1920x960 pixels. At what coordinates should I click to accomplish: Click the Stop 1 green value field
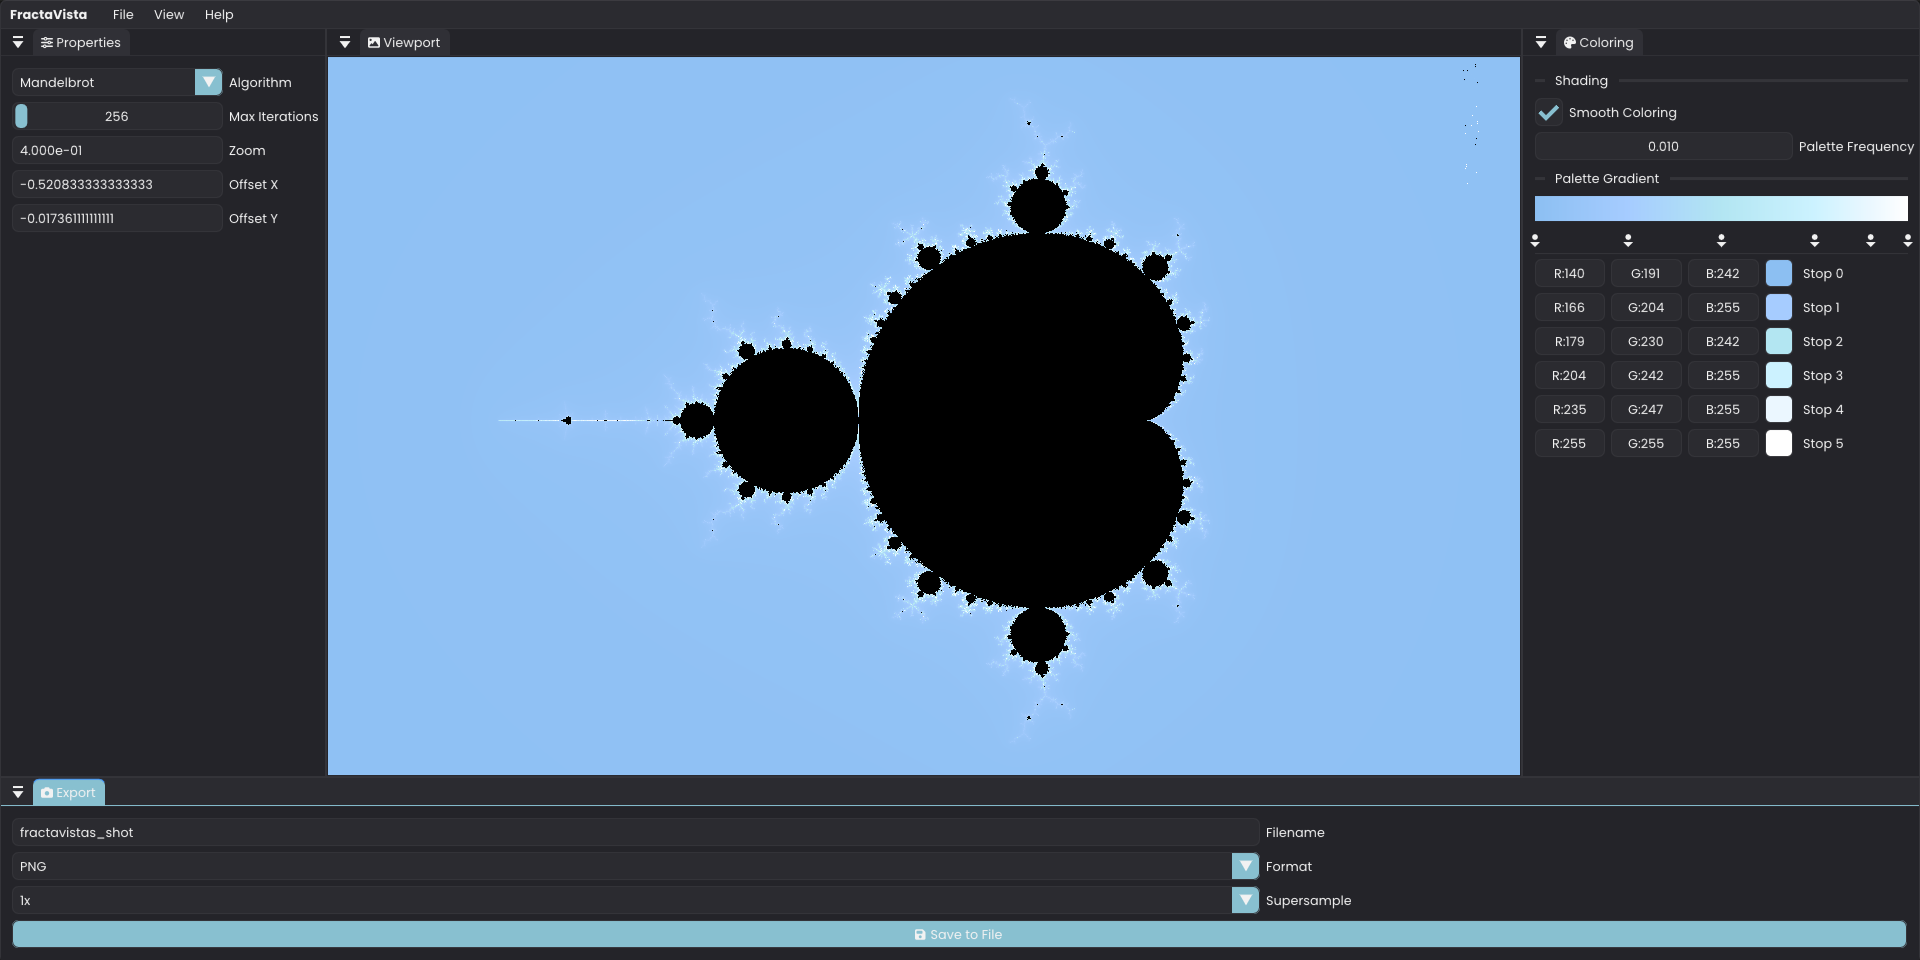(x=1646, y=307)
